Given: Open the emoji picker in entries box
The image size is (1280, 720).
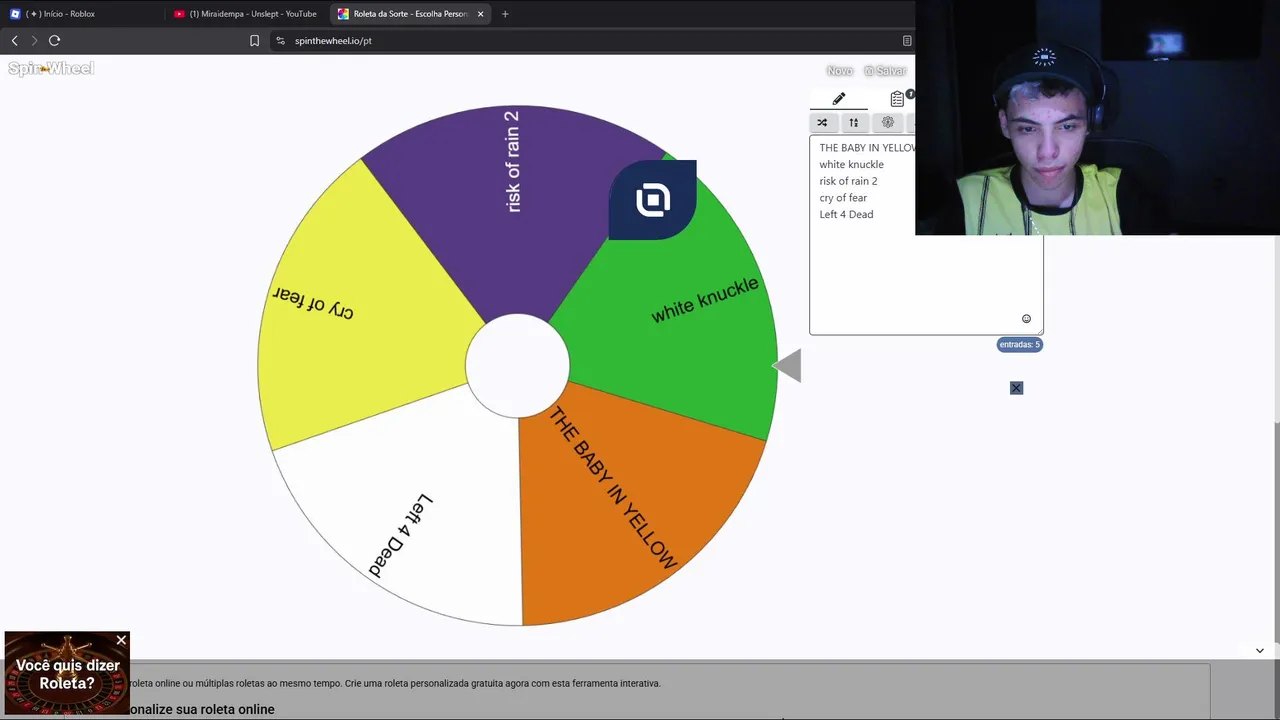Looking at the screenshot, I should pos(1026,319).
